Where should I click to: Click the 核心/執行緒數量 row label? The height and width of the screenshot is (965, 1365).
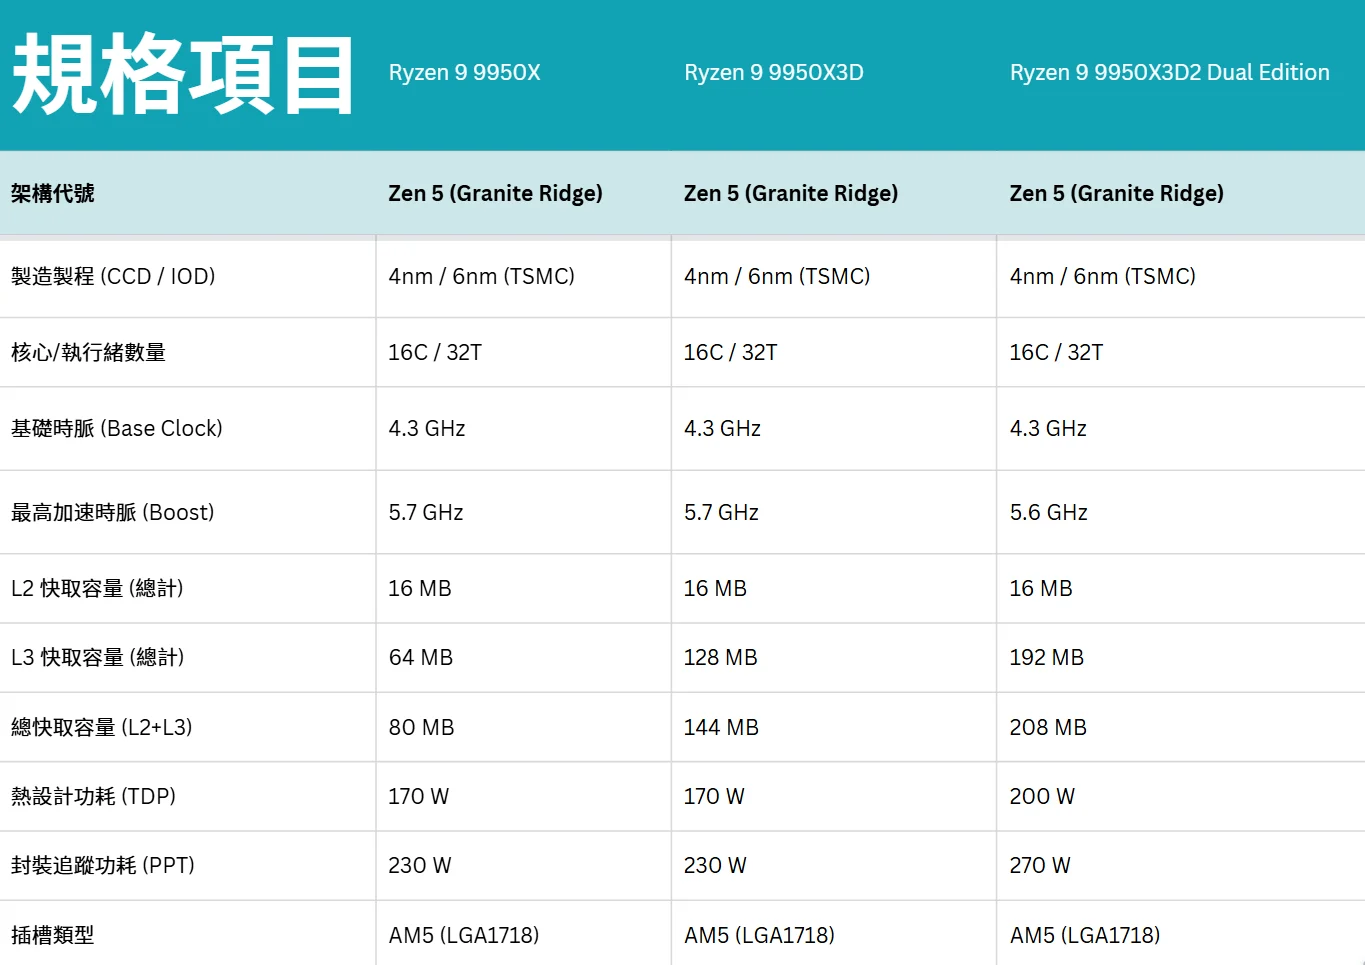[88, 353]
